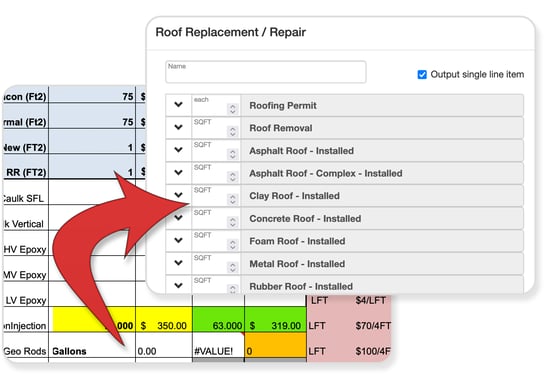Click the $4/LFT cell in spreadsheet

pos(370,301)
